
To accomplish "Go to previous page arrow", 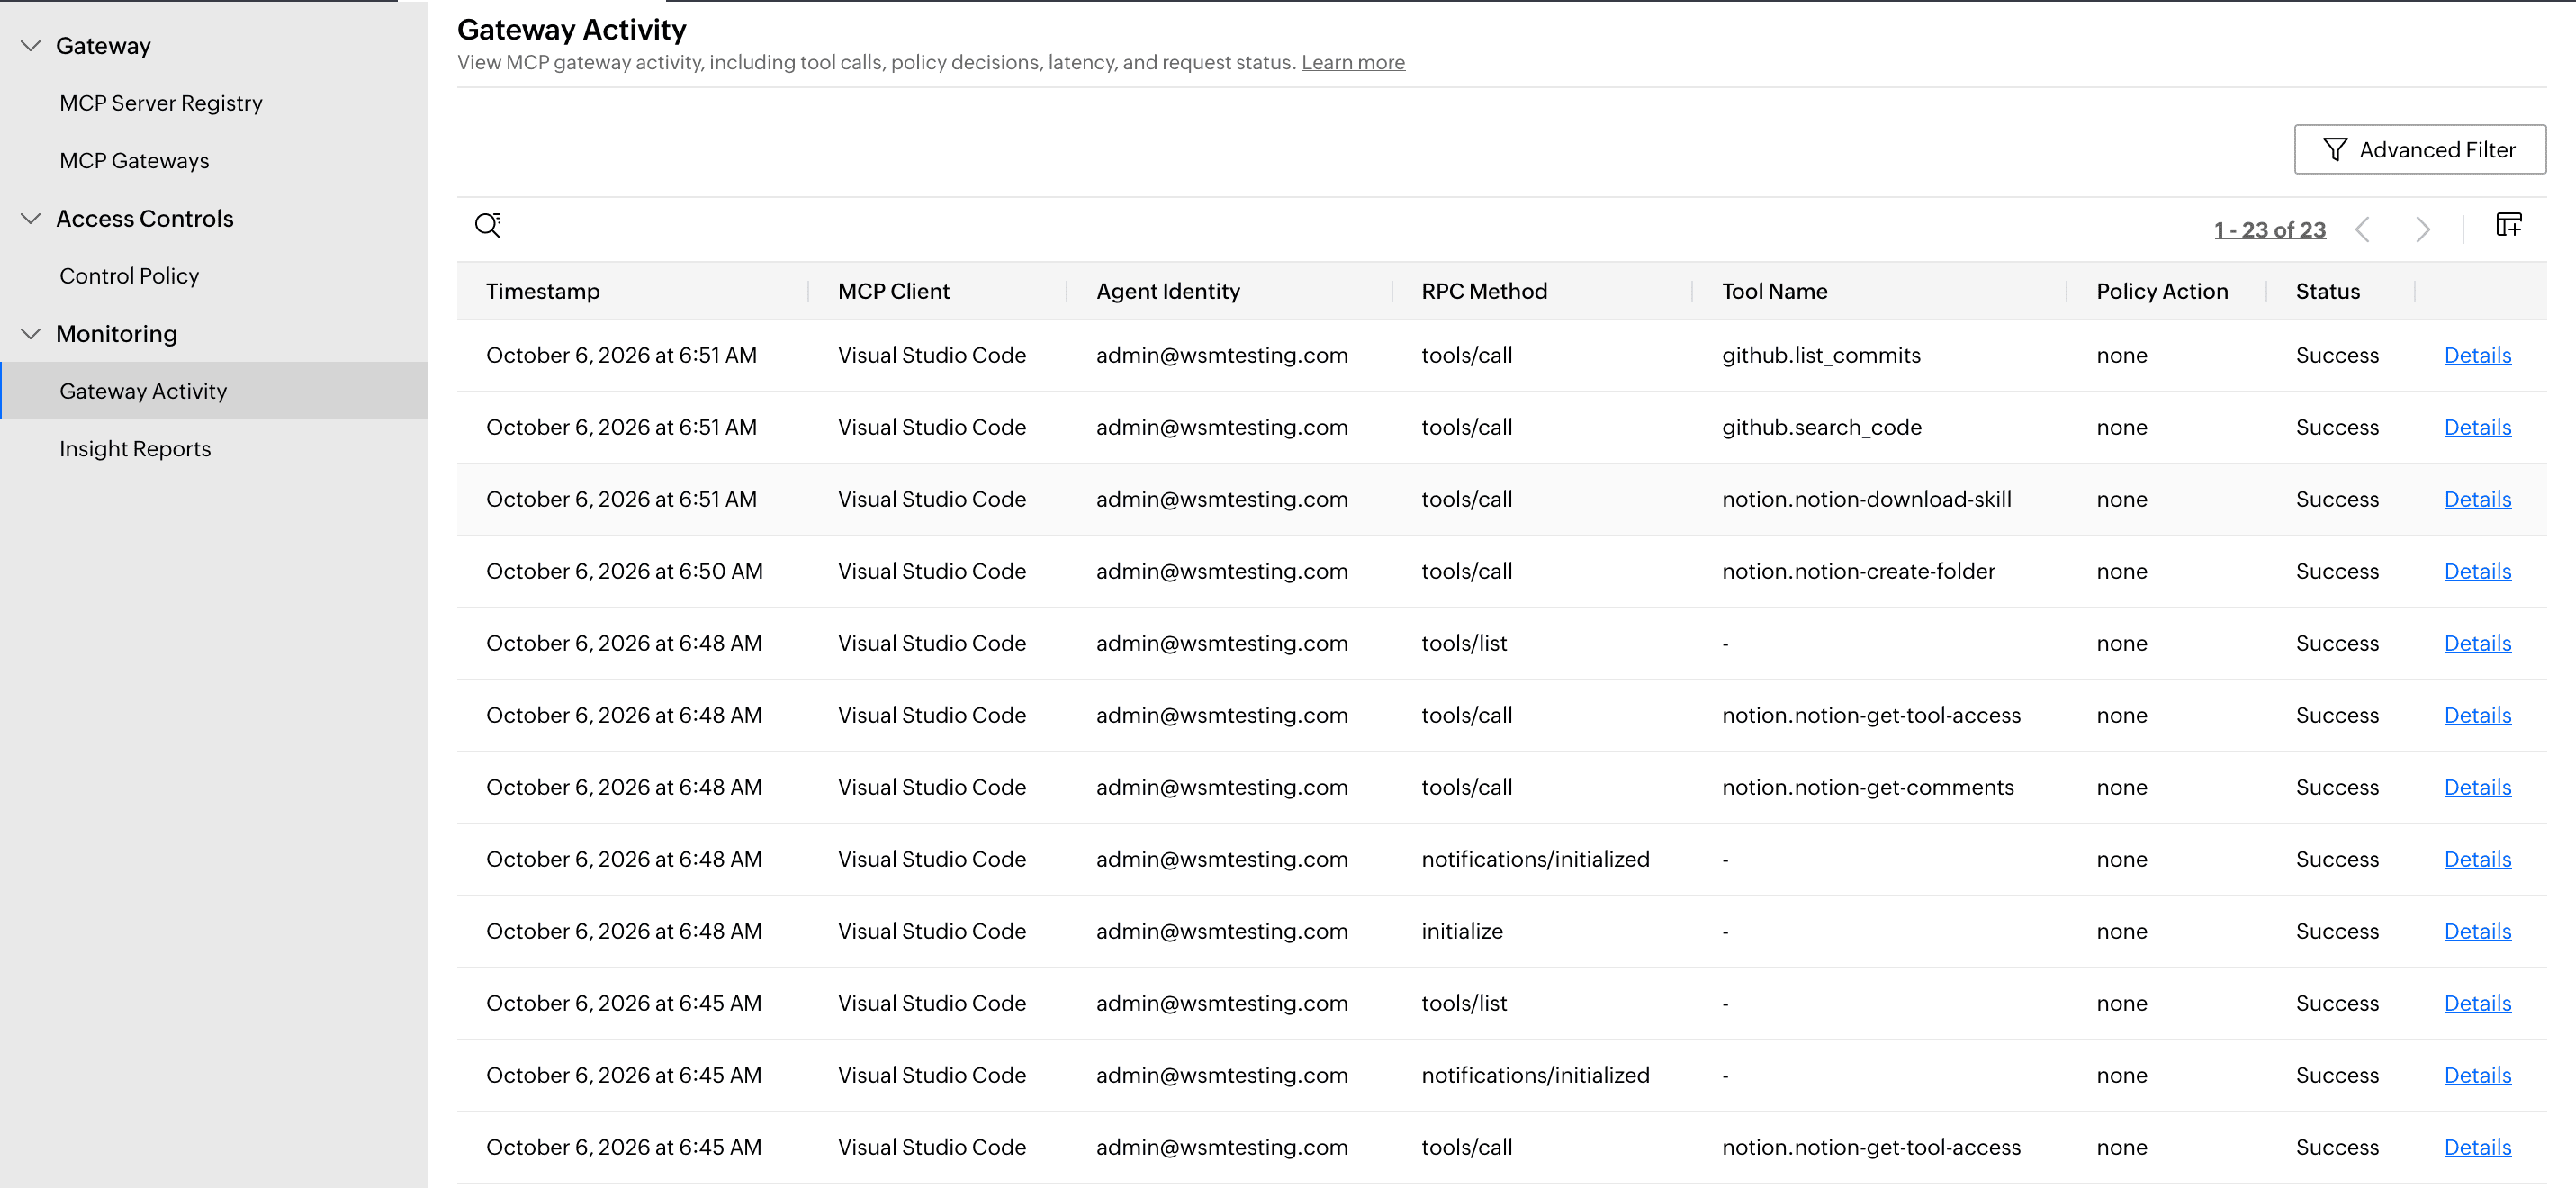I will click(2362, 230).
